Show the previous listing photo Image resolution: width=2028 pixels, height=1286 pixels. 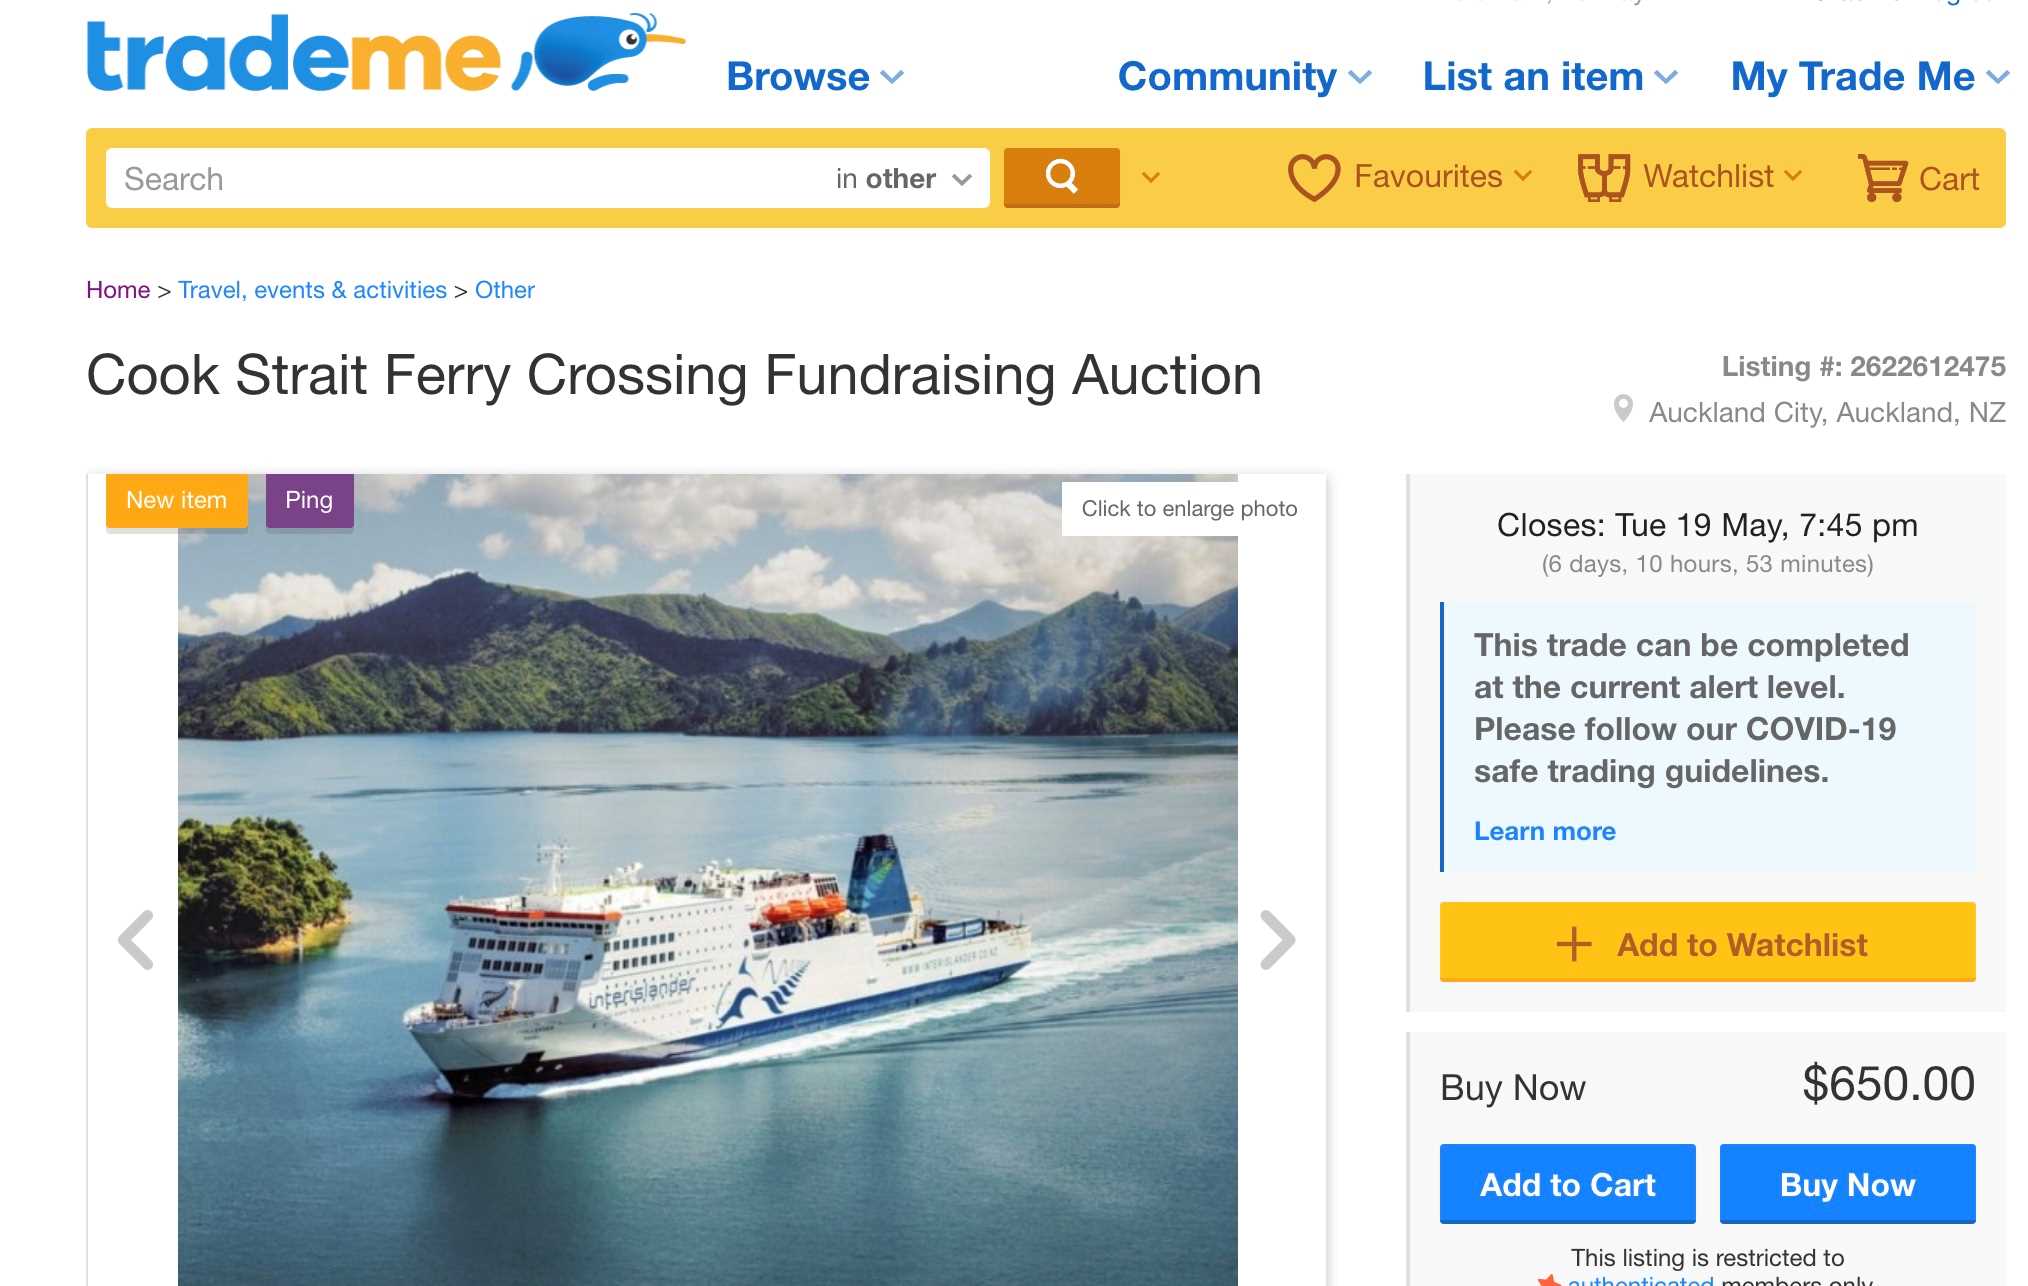pyautogui.click(x=136, y=940)
